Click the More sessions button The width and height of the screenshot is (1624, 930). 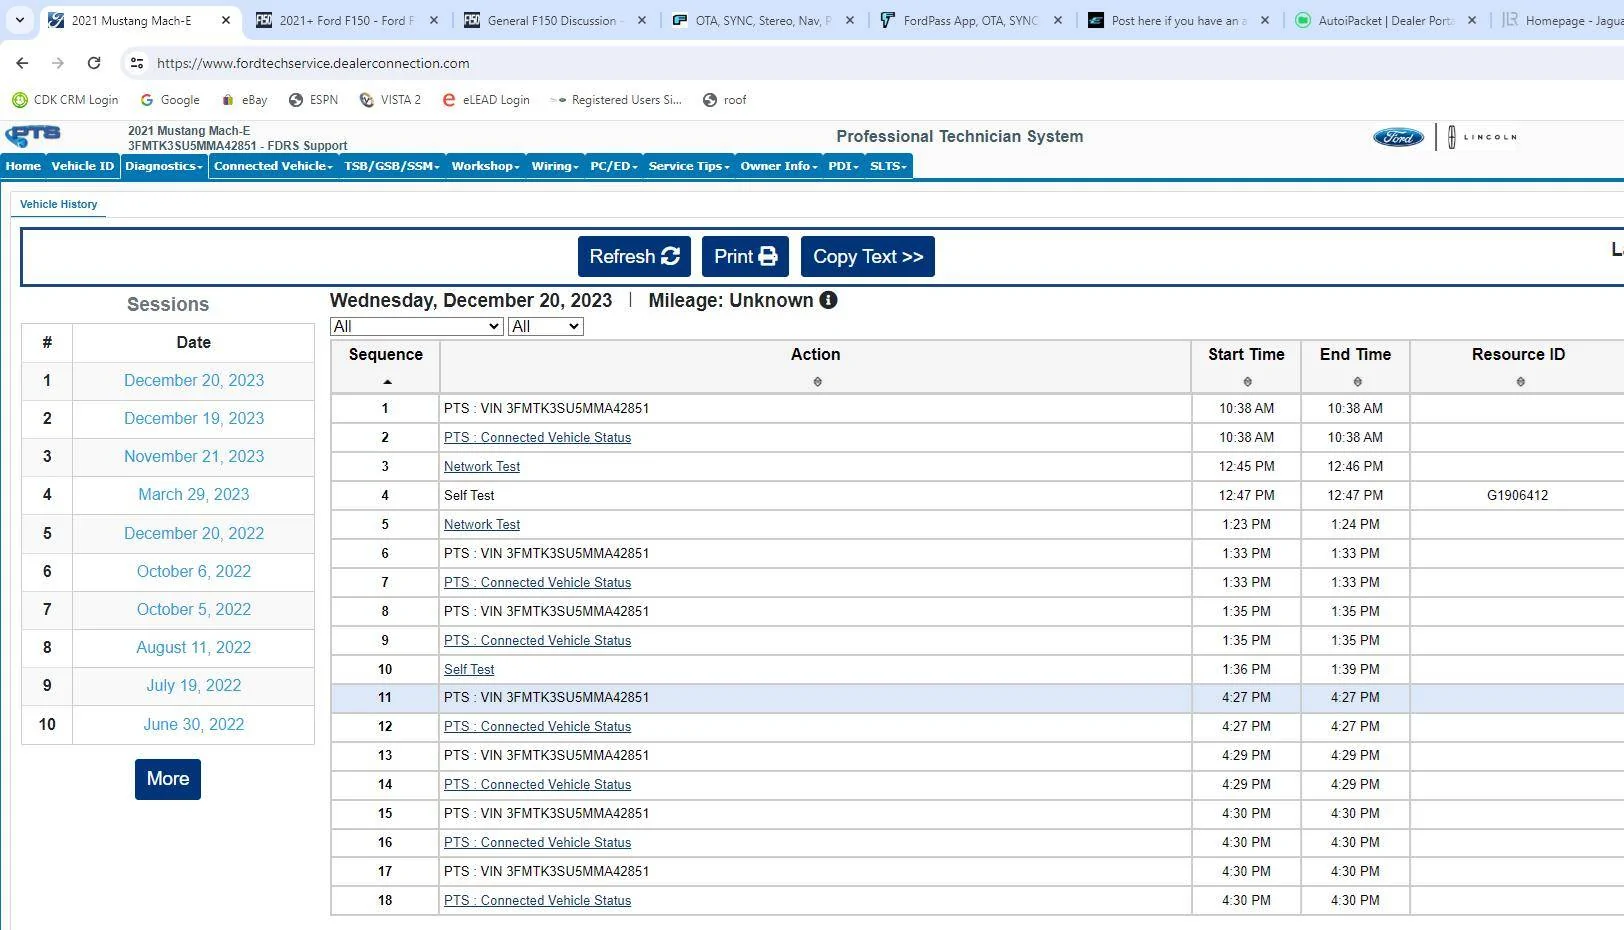coord(168,779)
